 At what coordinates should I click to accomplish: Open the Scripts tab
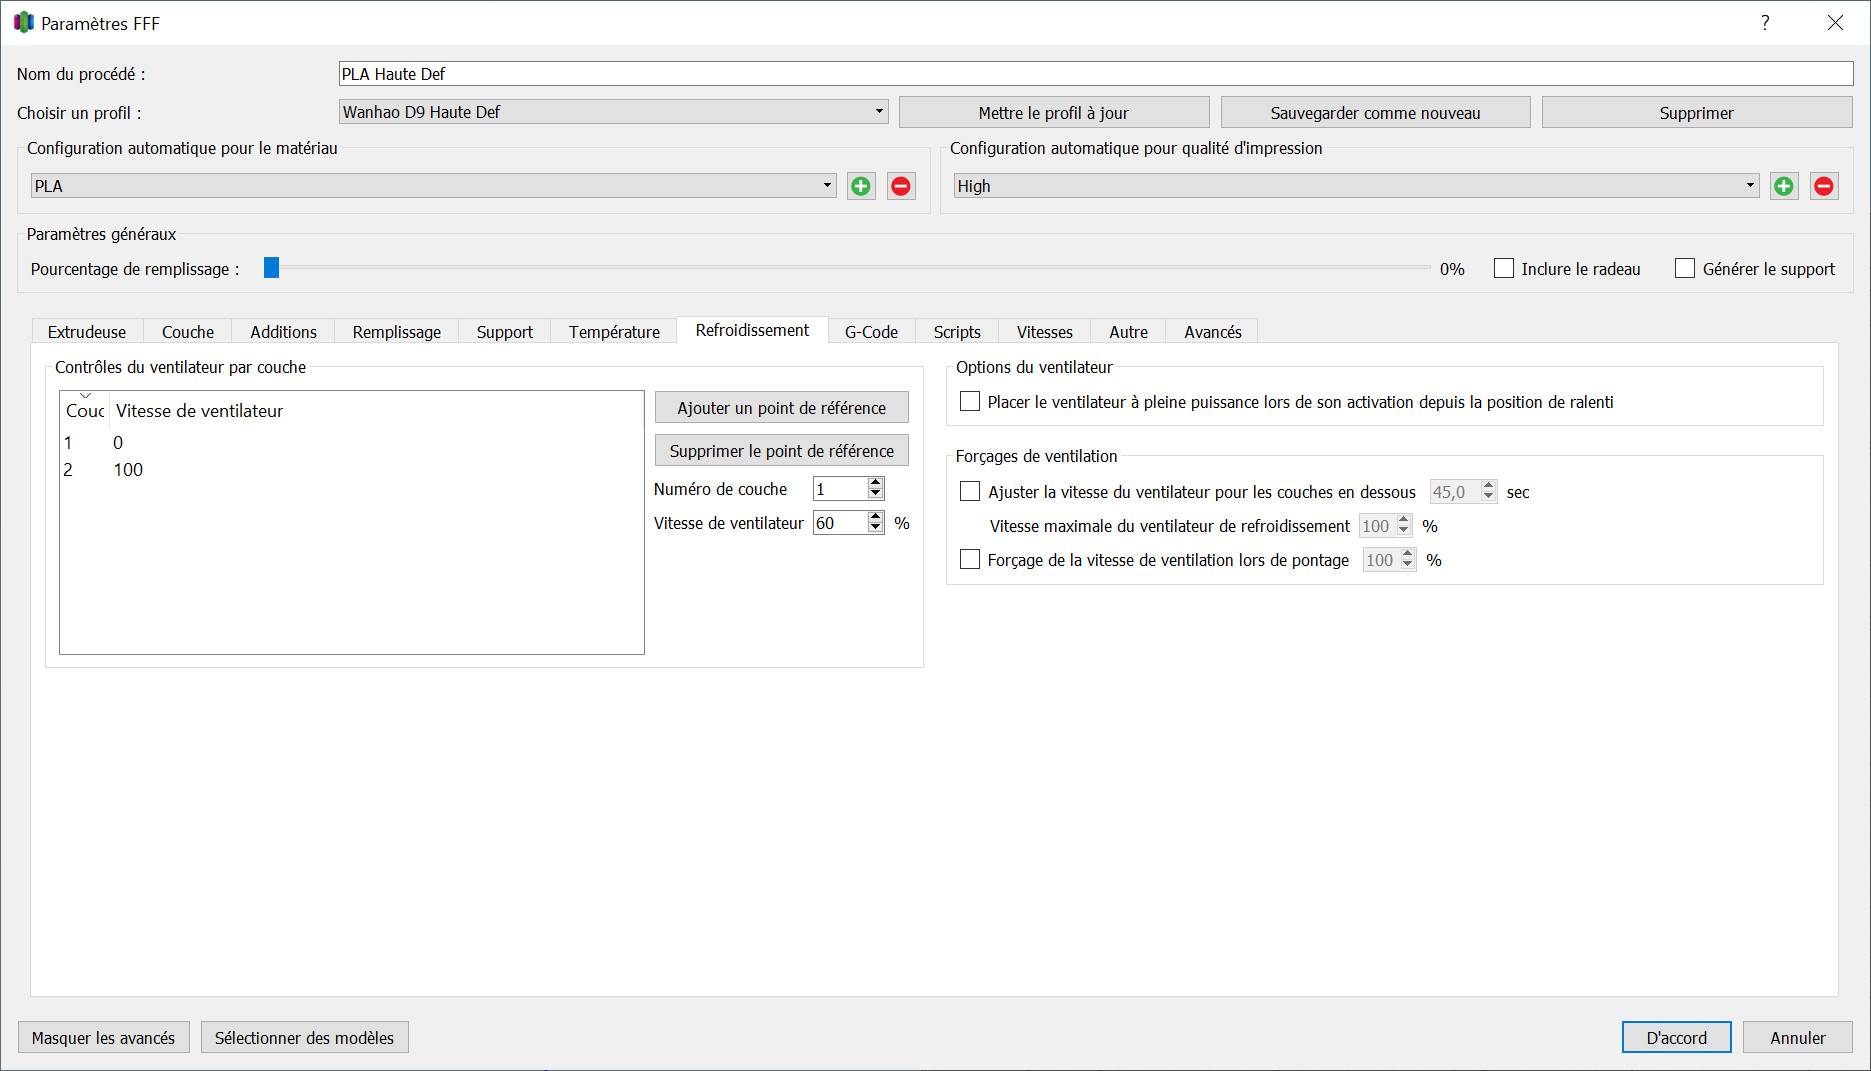(957, 332)
